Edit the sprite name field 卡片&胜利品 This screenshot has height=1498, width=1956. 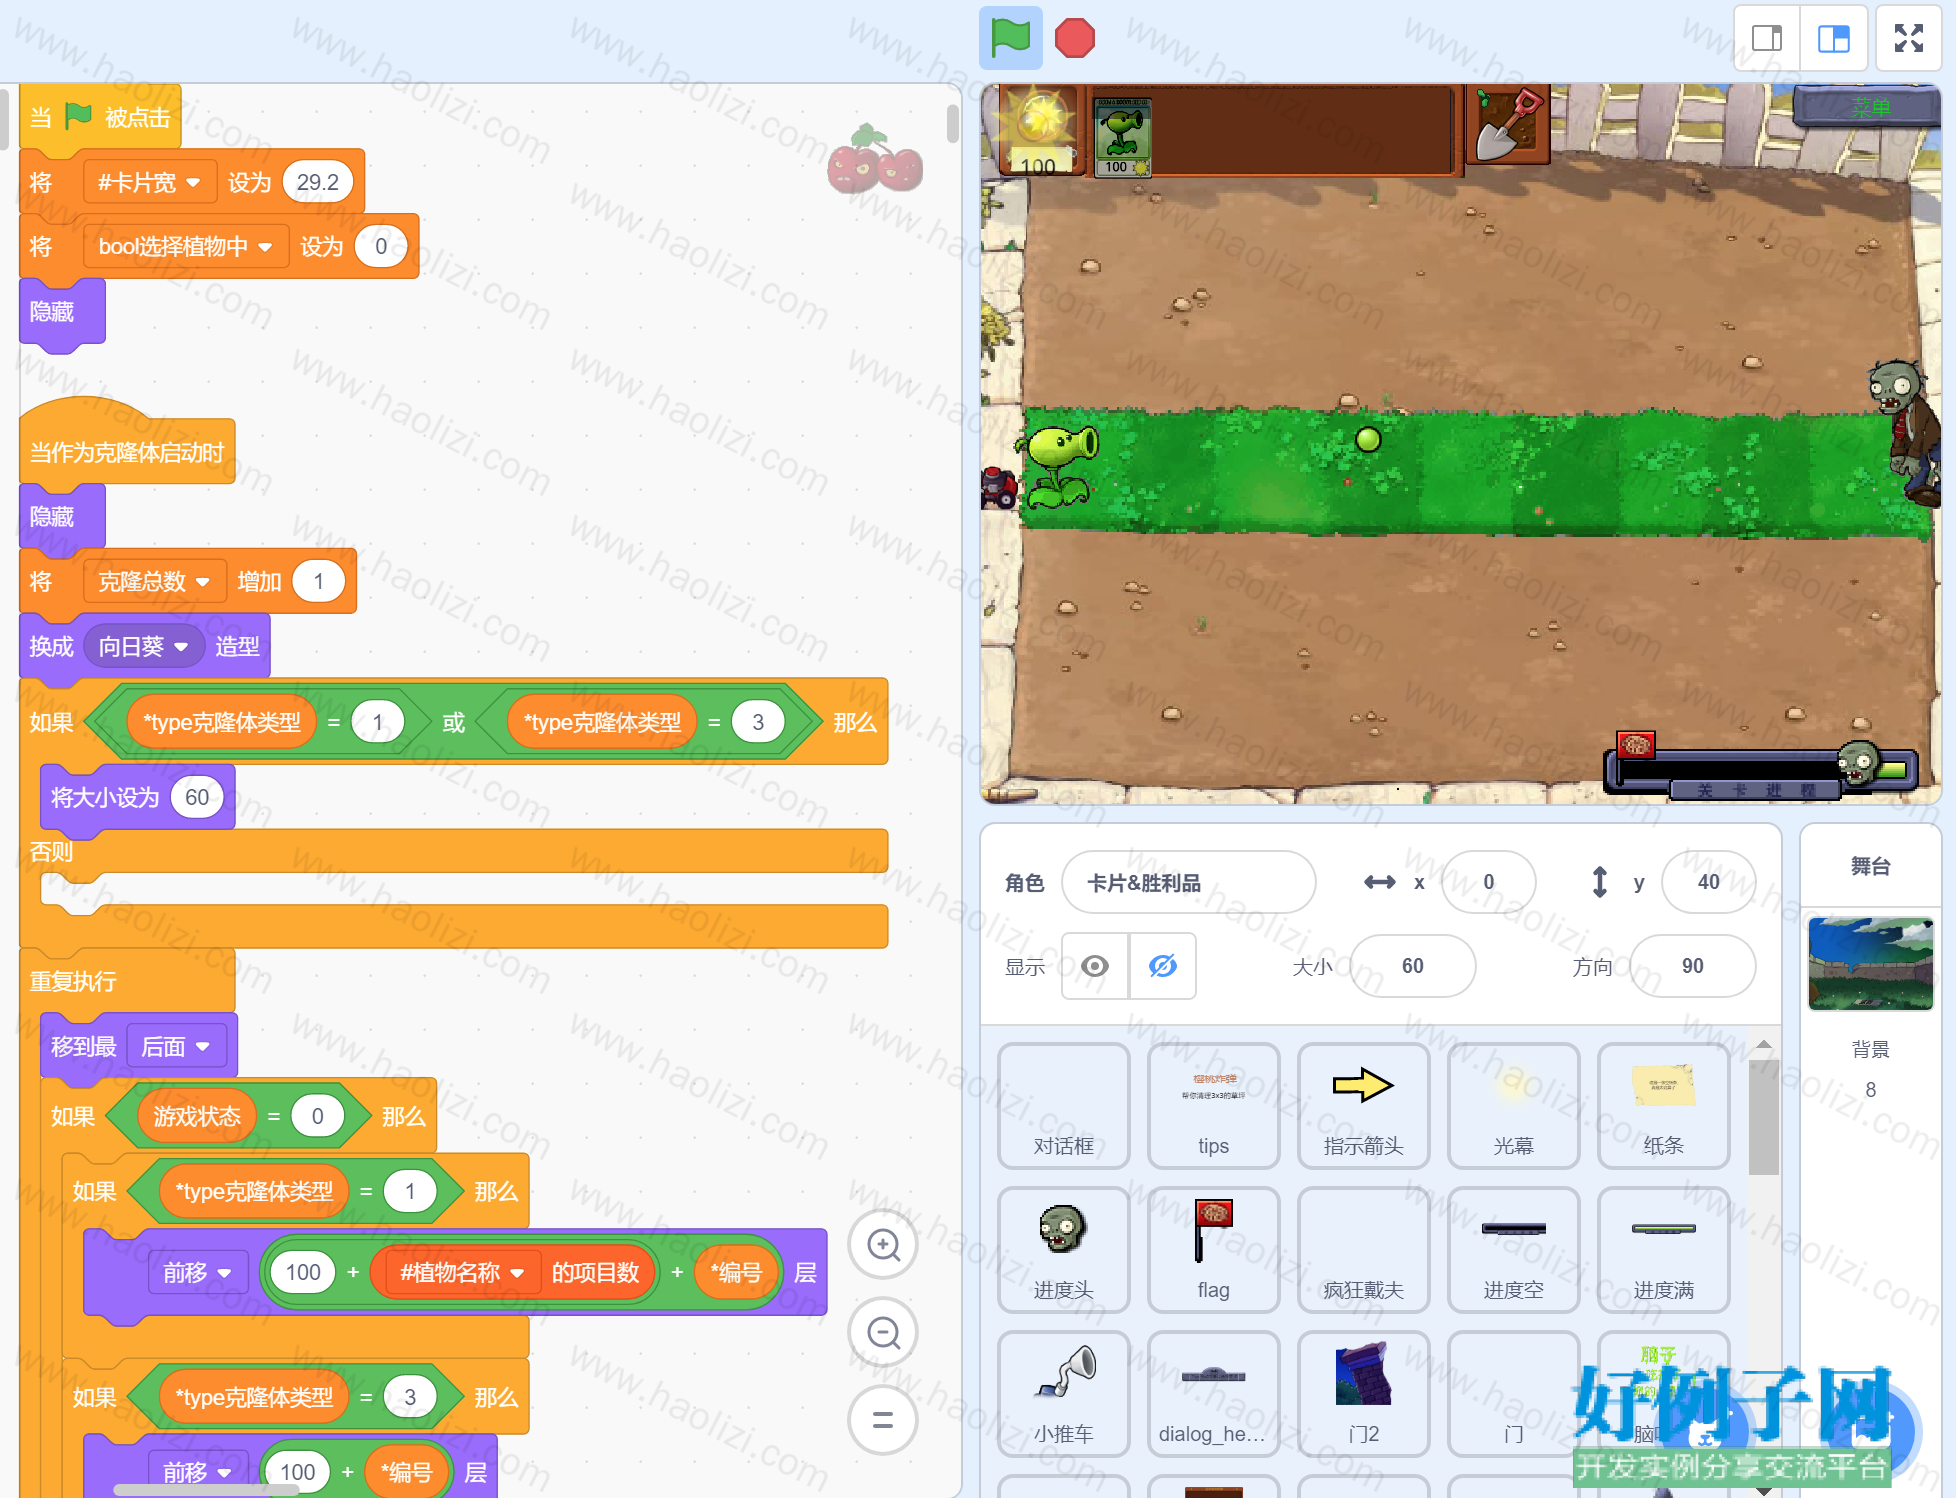tap(1188, 882)
